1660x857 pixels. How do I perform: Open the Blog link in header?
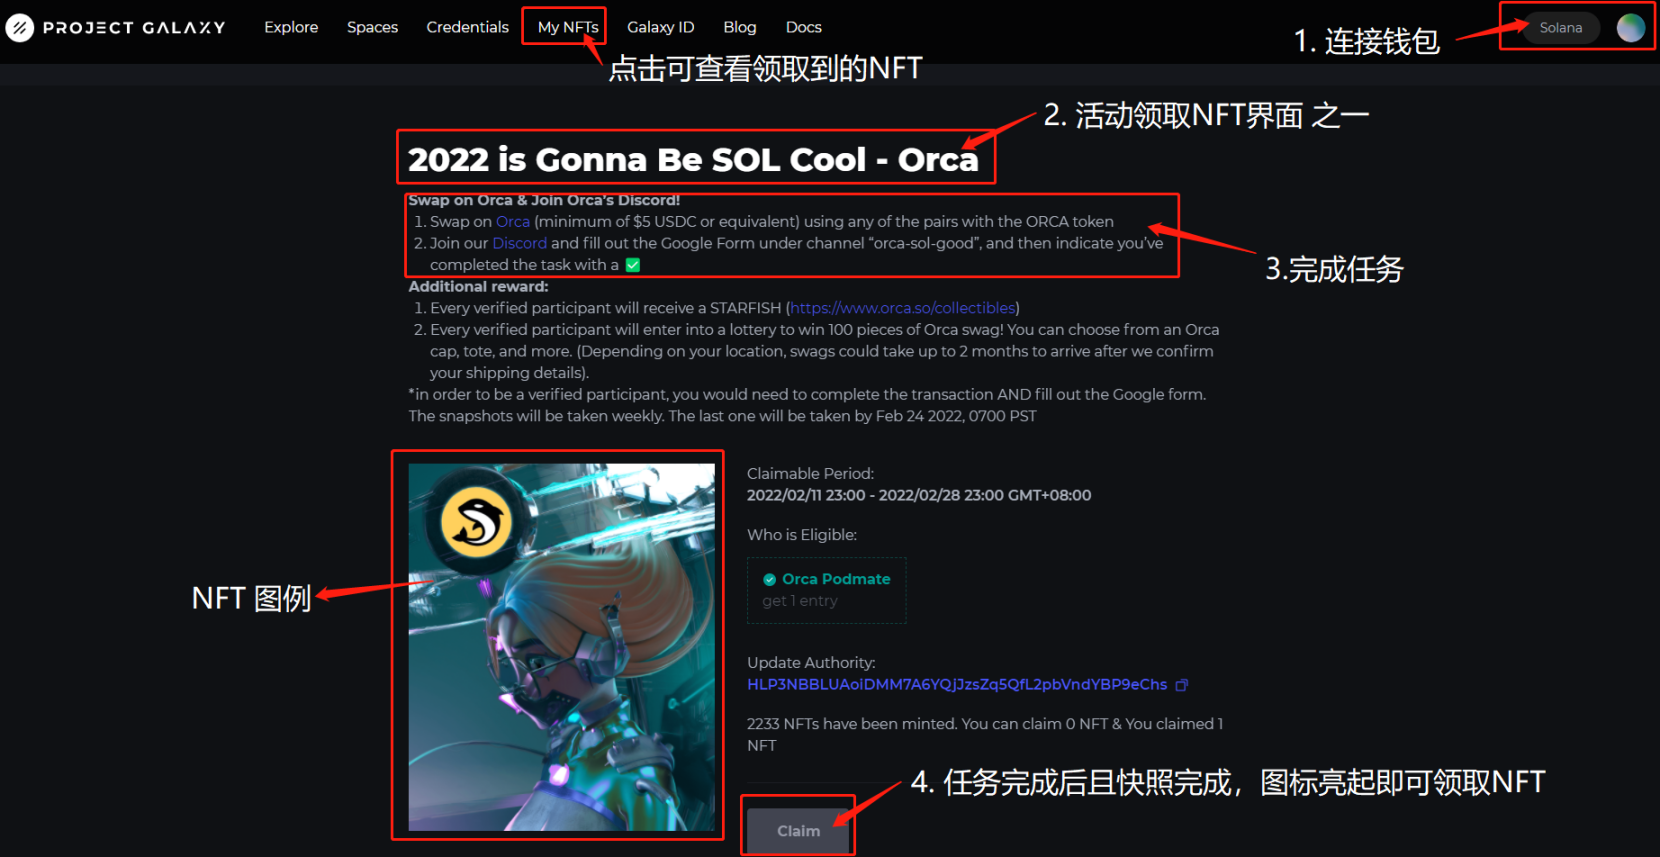pyautogui.click(x=739, y=27)
